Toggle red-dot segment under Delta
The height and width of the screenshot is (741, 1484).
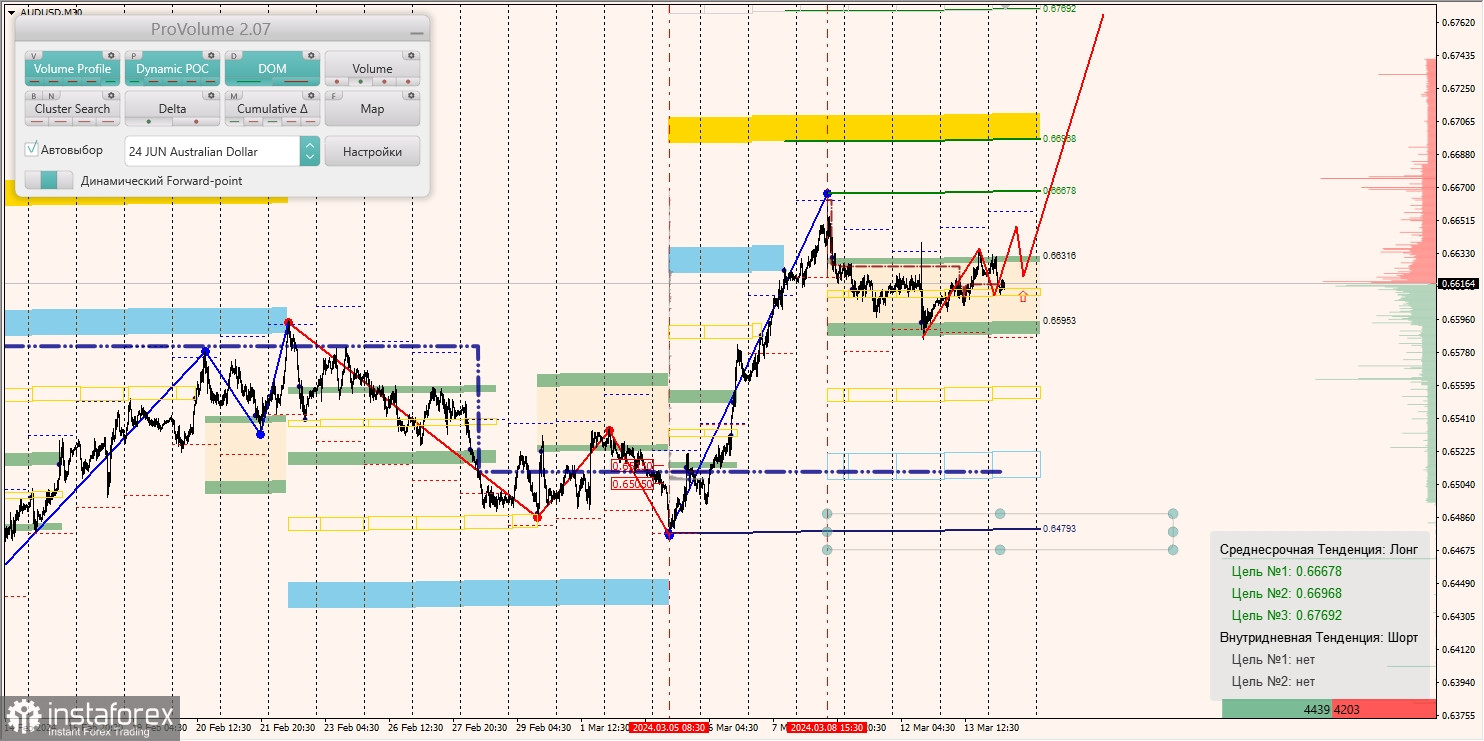click(x=196, y=122)
